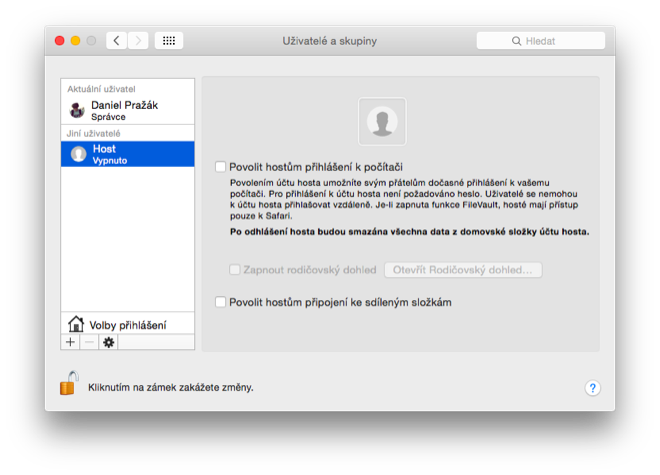660x475 pixels.
Task: Enable Povolit hostům připojení ke sdíleným složkám
Action: click(221, 302)
